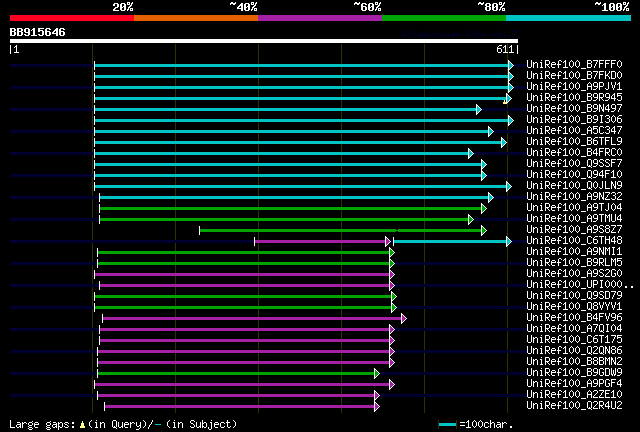Click the green alignment bar for UniRef100_Q8VYV1

click(243, 307)
